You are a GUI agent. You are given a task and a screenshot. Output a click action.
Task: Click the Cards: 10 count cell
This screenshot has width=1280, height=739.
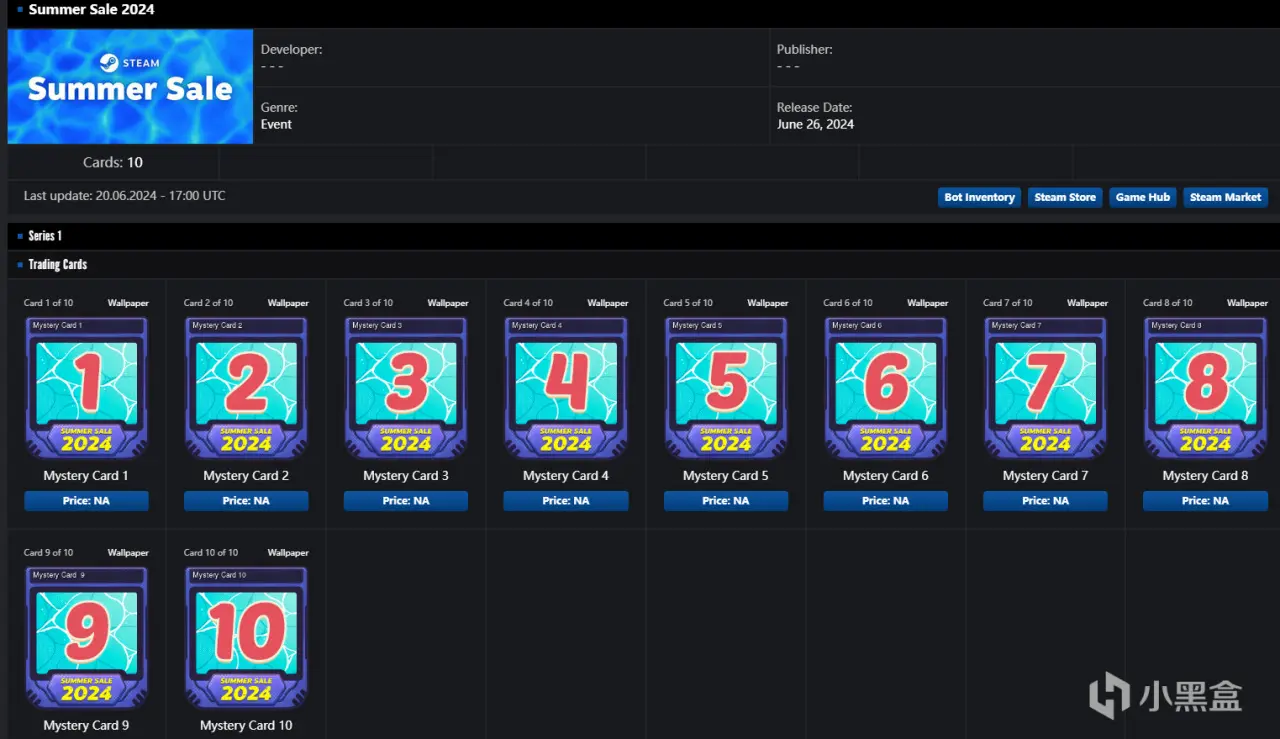pyautogui.click(x=113, y=162)
